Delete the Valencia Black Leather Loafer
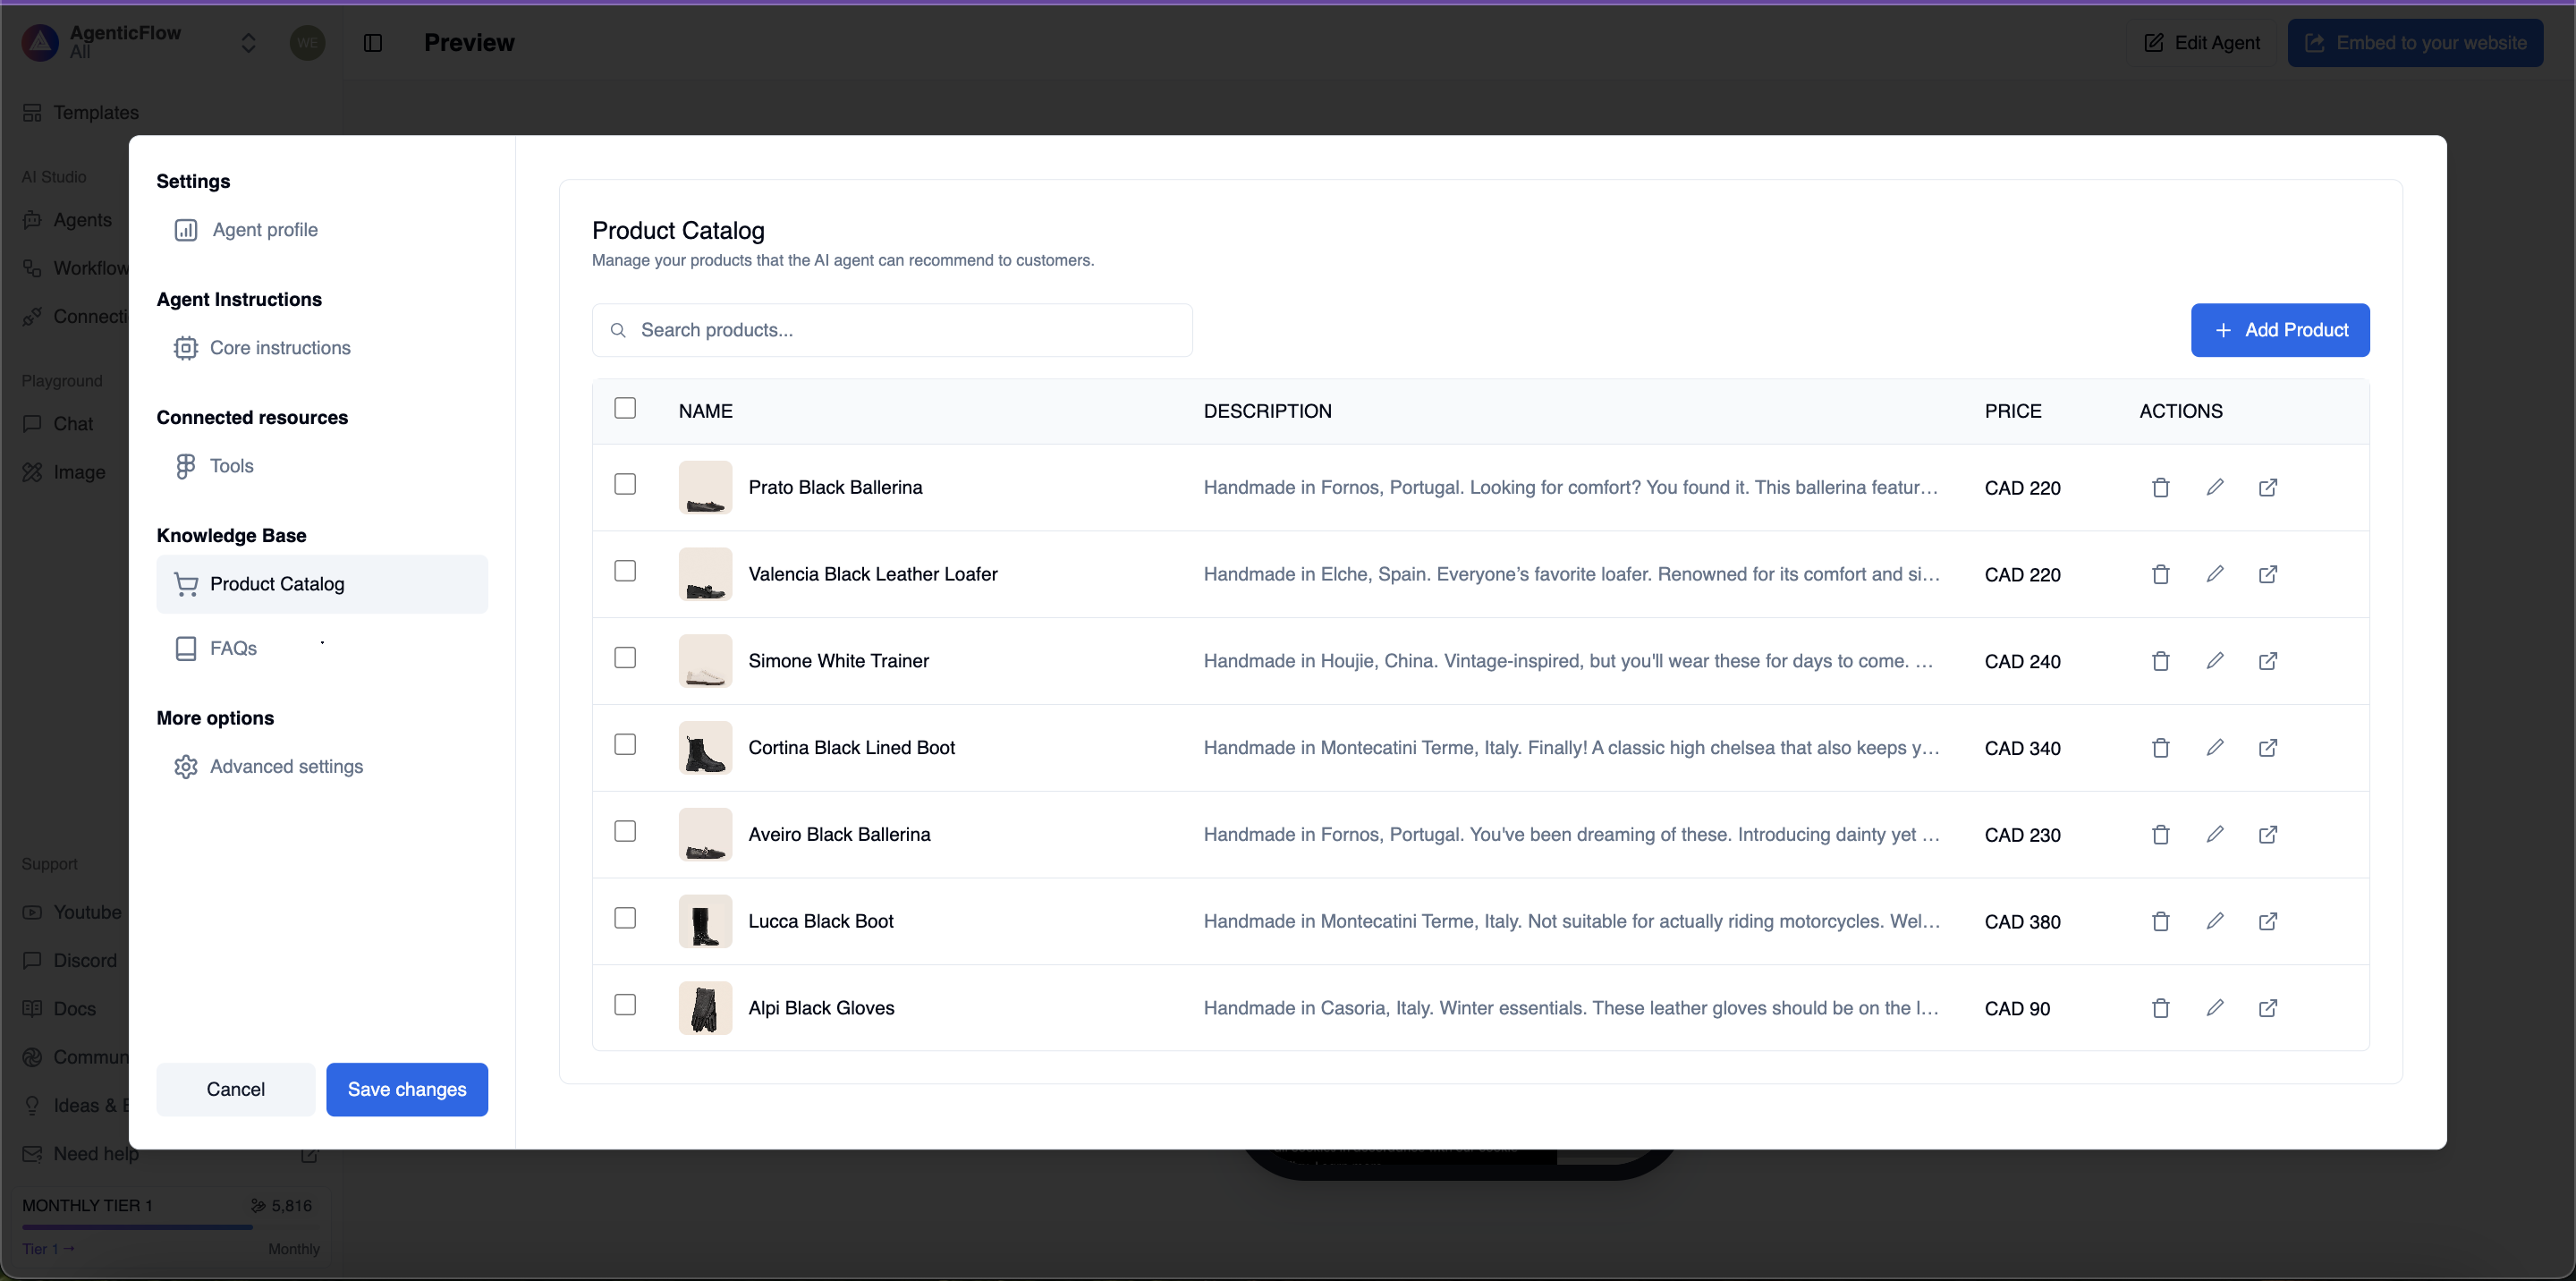The image size is (2576, 1281). pos(2160,575)
